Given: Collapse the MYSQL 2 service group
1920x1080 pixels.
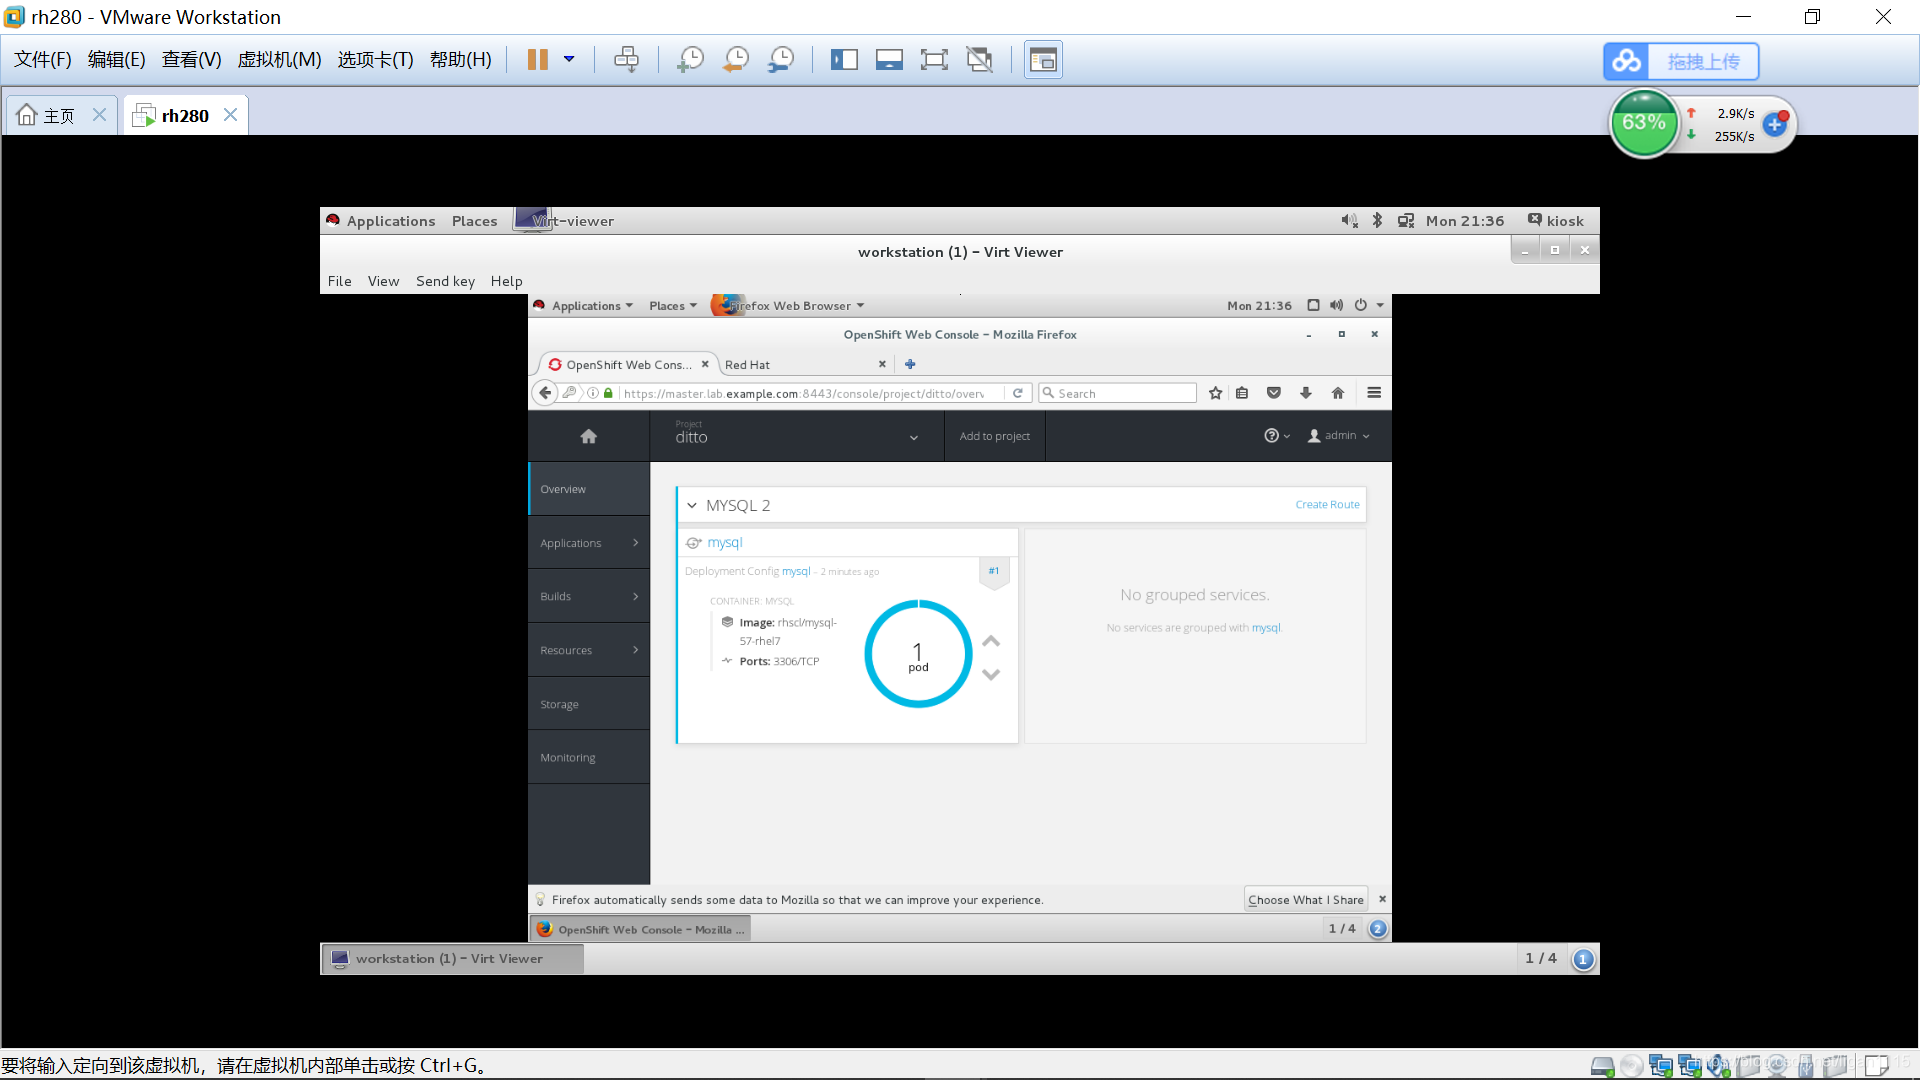Looking at the screenshot, I should 692,506.
